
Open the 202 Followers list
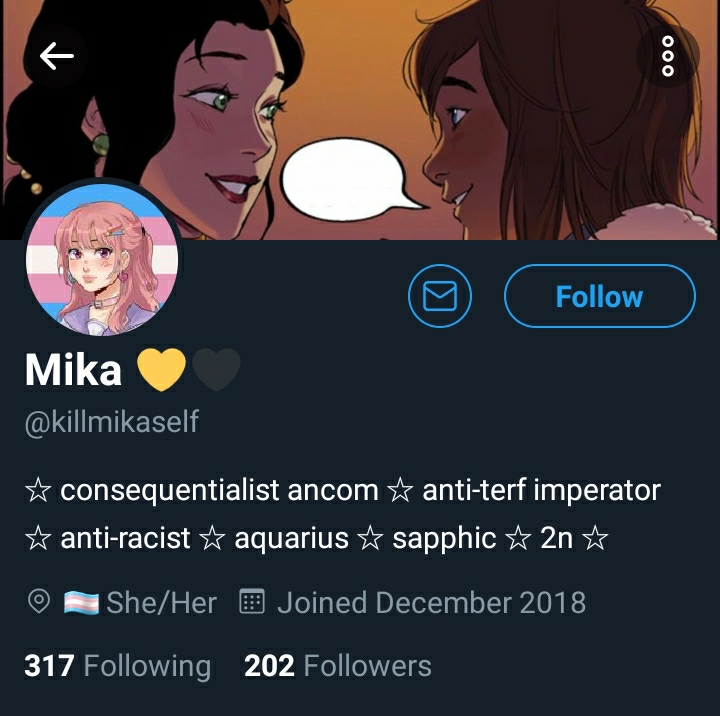click(x=338, y=665)
